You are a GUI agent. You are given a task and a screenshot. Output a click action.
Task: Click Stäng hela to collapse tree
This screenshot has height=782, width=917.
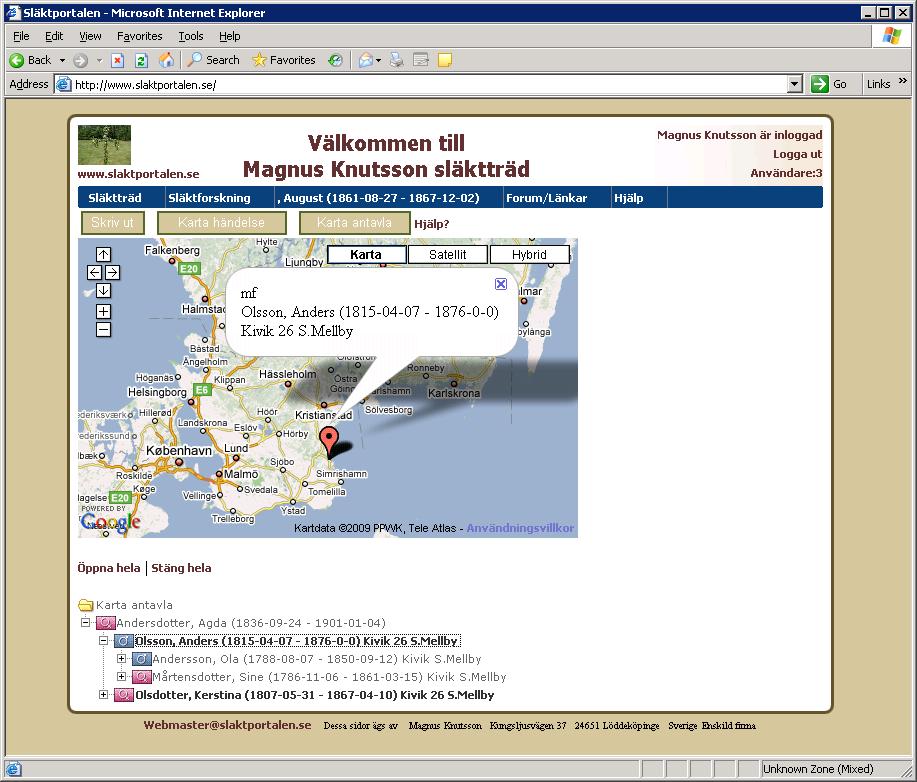point(181,568)
